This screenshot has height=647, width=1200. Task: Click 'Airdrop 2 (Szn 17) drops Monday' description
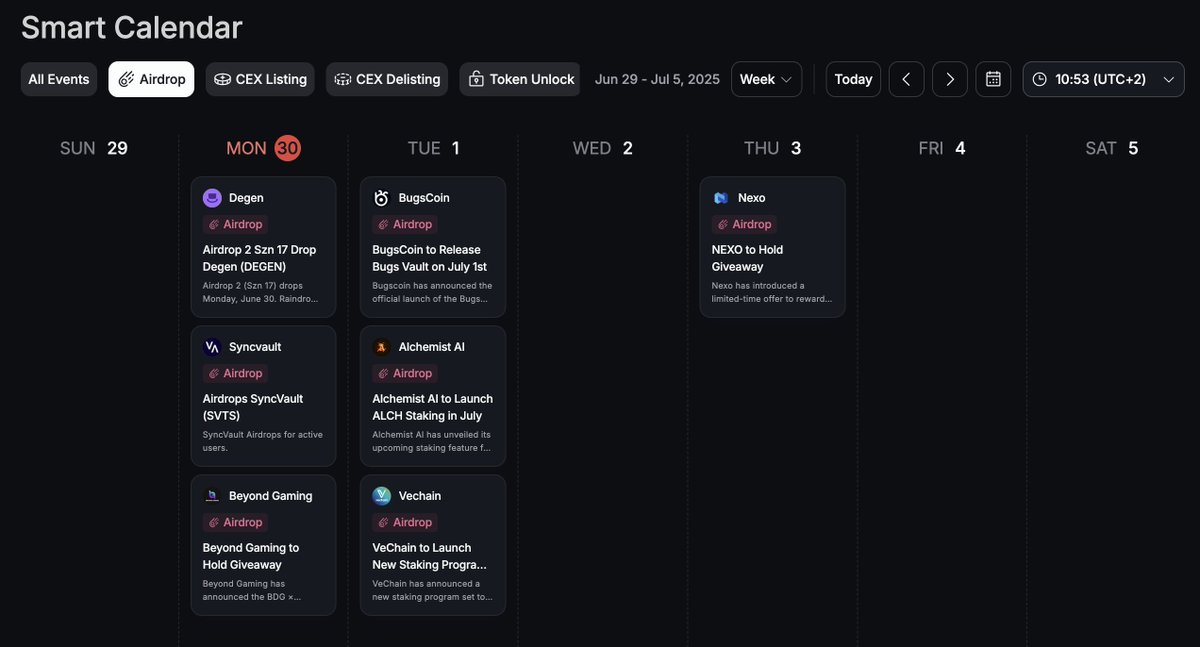[x=261, y=292]
